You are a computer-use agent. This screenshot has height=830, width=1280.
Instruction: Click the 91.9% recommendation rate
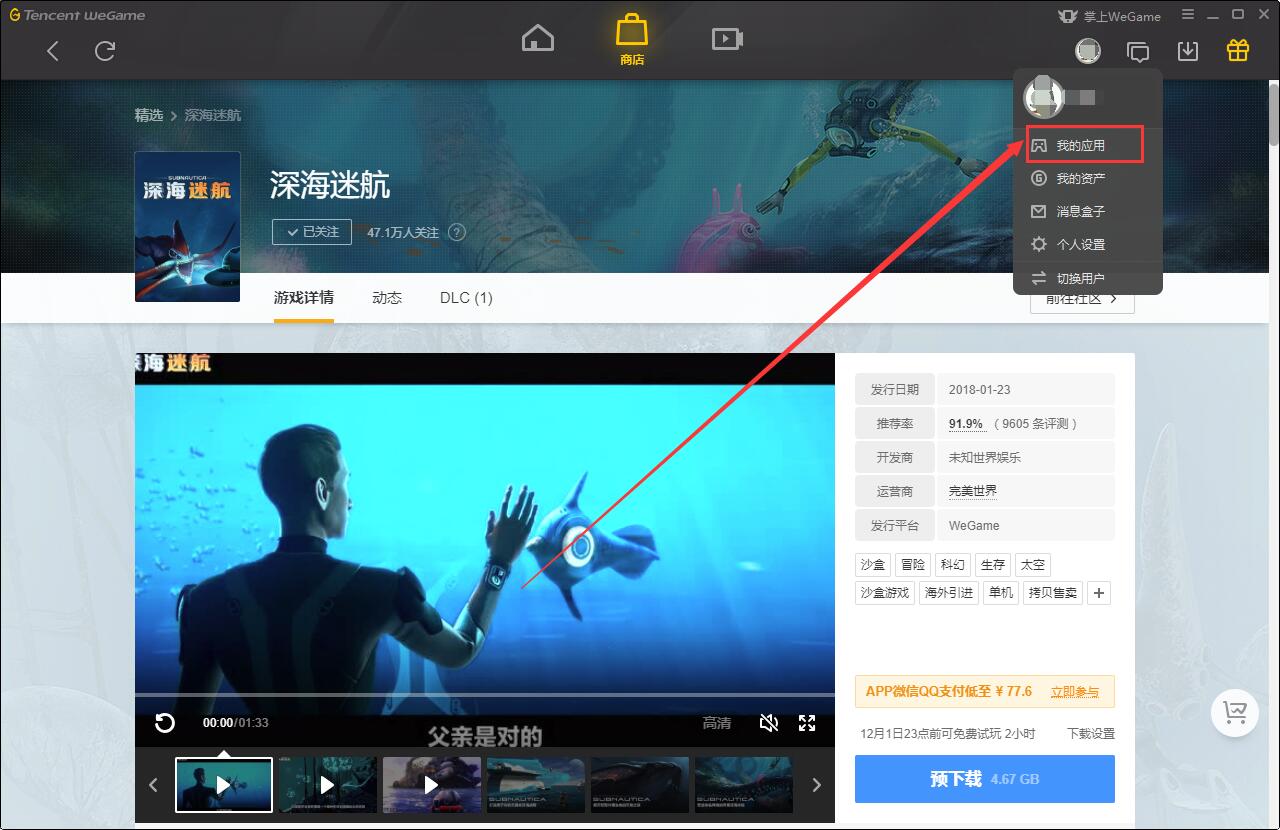[966, 424]
